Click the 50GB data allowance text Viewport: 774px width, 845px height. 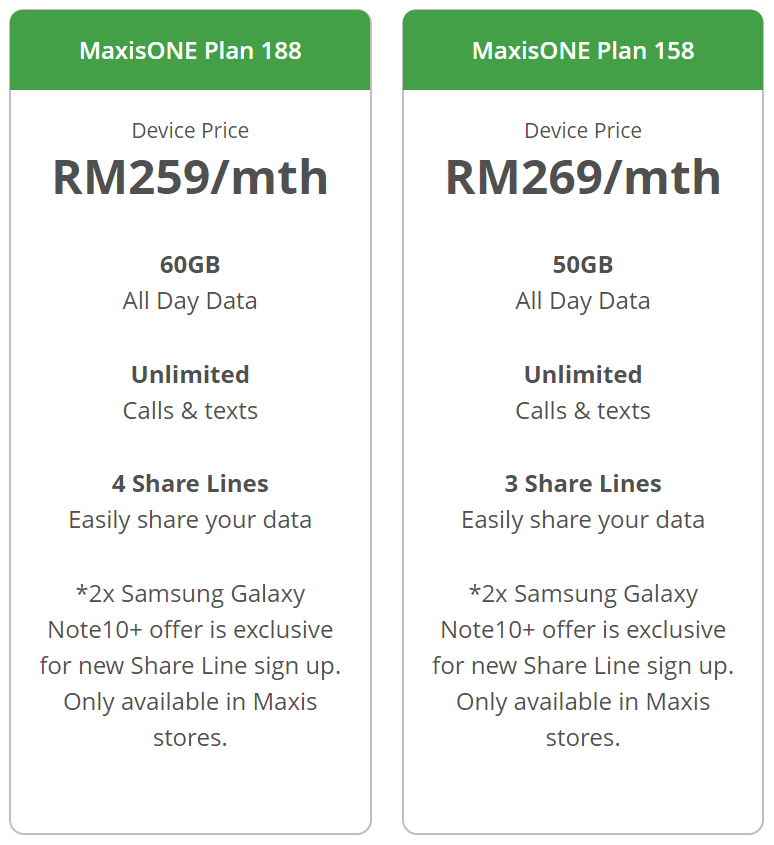[583, 265]
